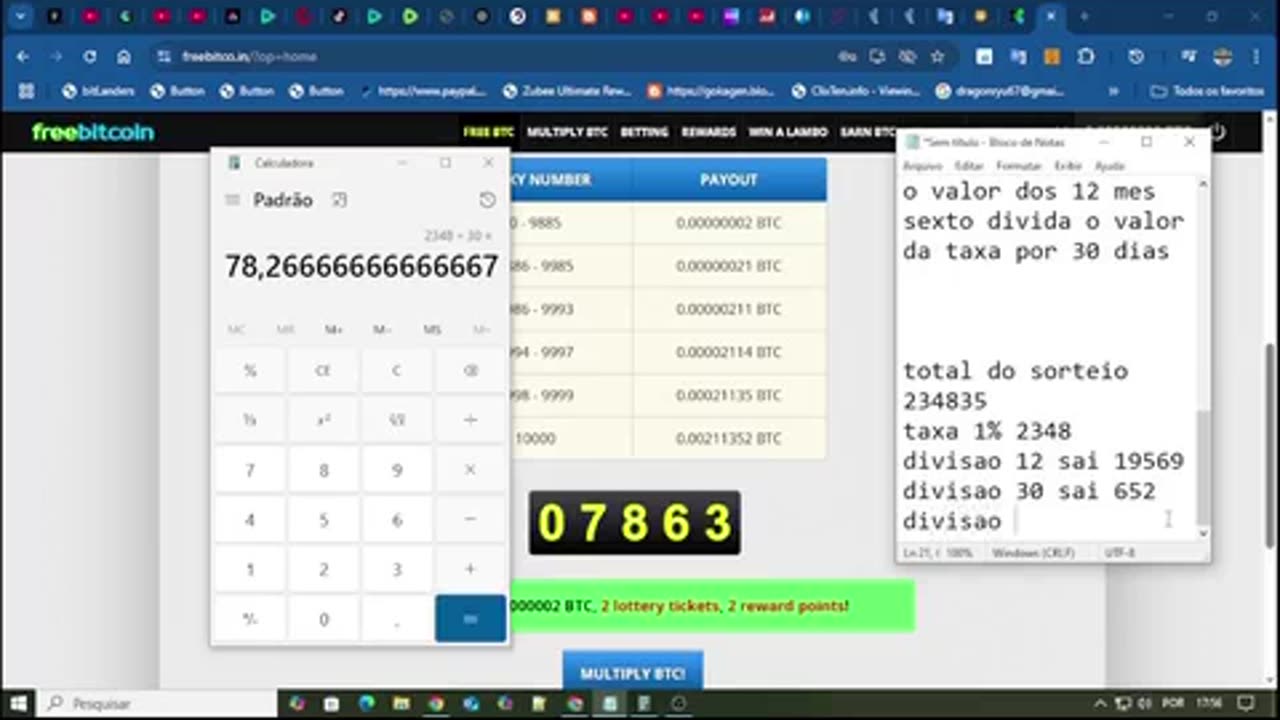The image size is (1280, 720).
Task: Click digit 4 in Calculator
Action: coord(250,520)
